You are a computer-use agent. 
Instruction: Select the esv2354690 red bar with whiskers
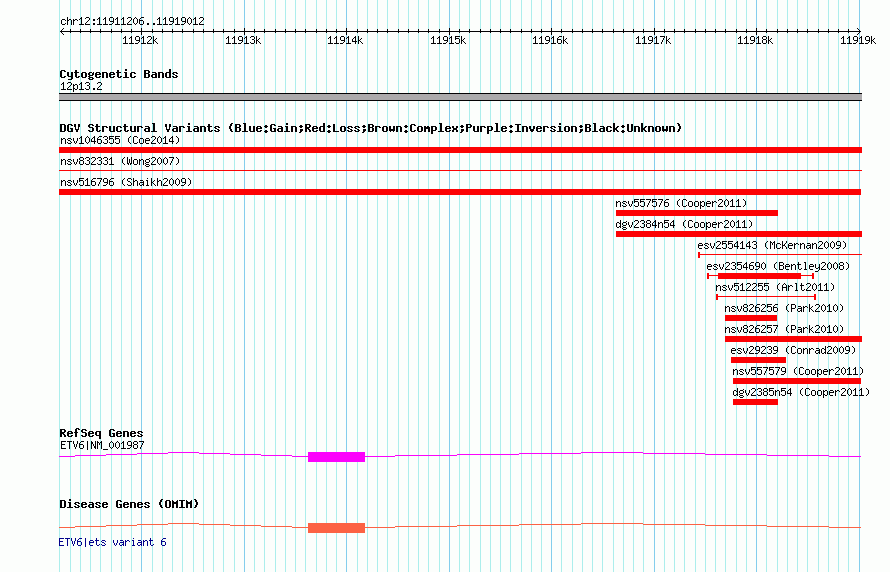click(761, 276)
